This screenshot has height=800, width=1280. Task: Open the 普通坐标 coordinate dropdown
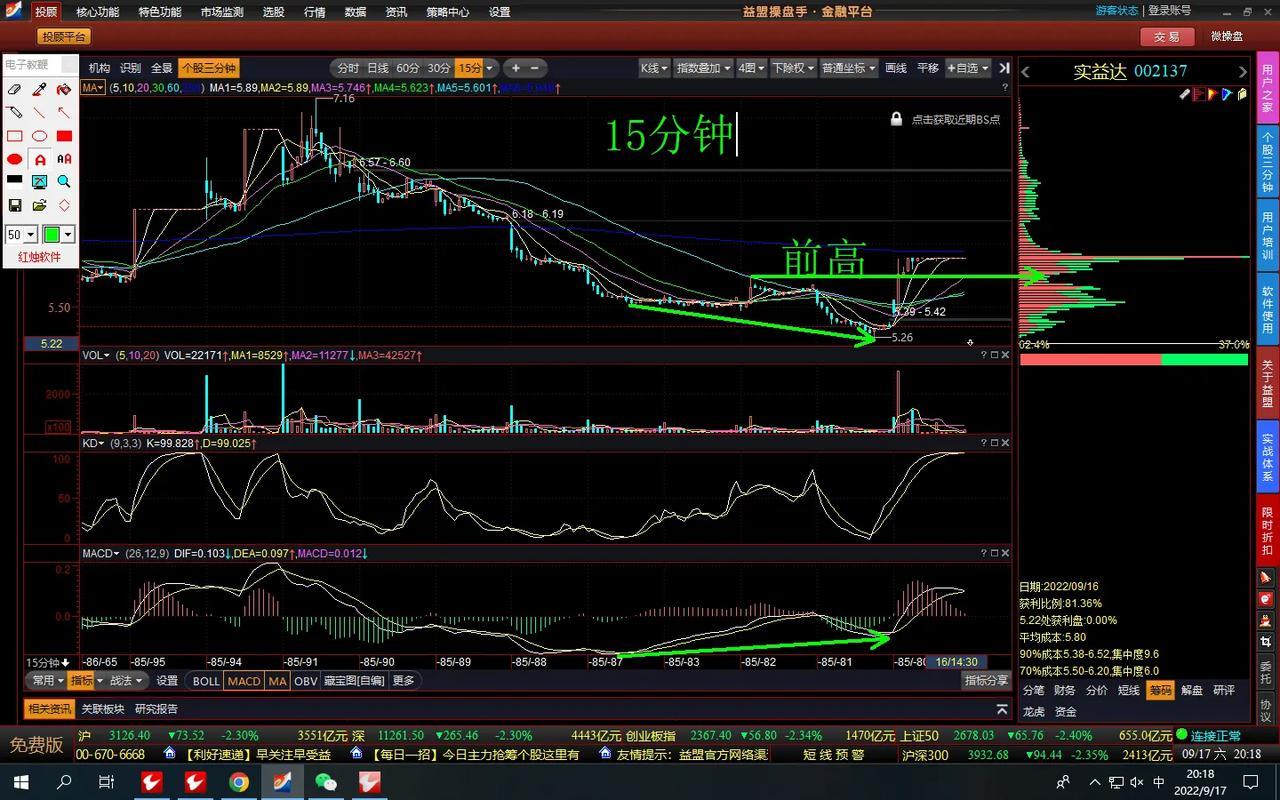849,68
